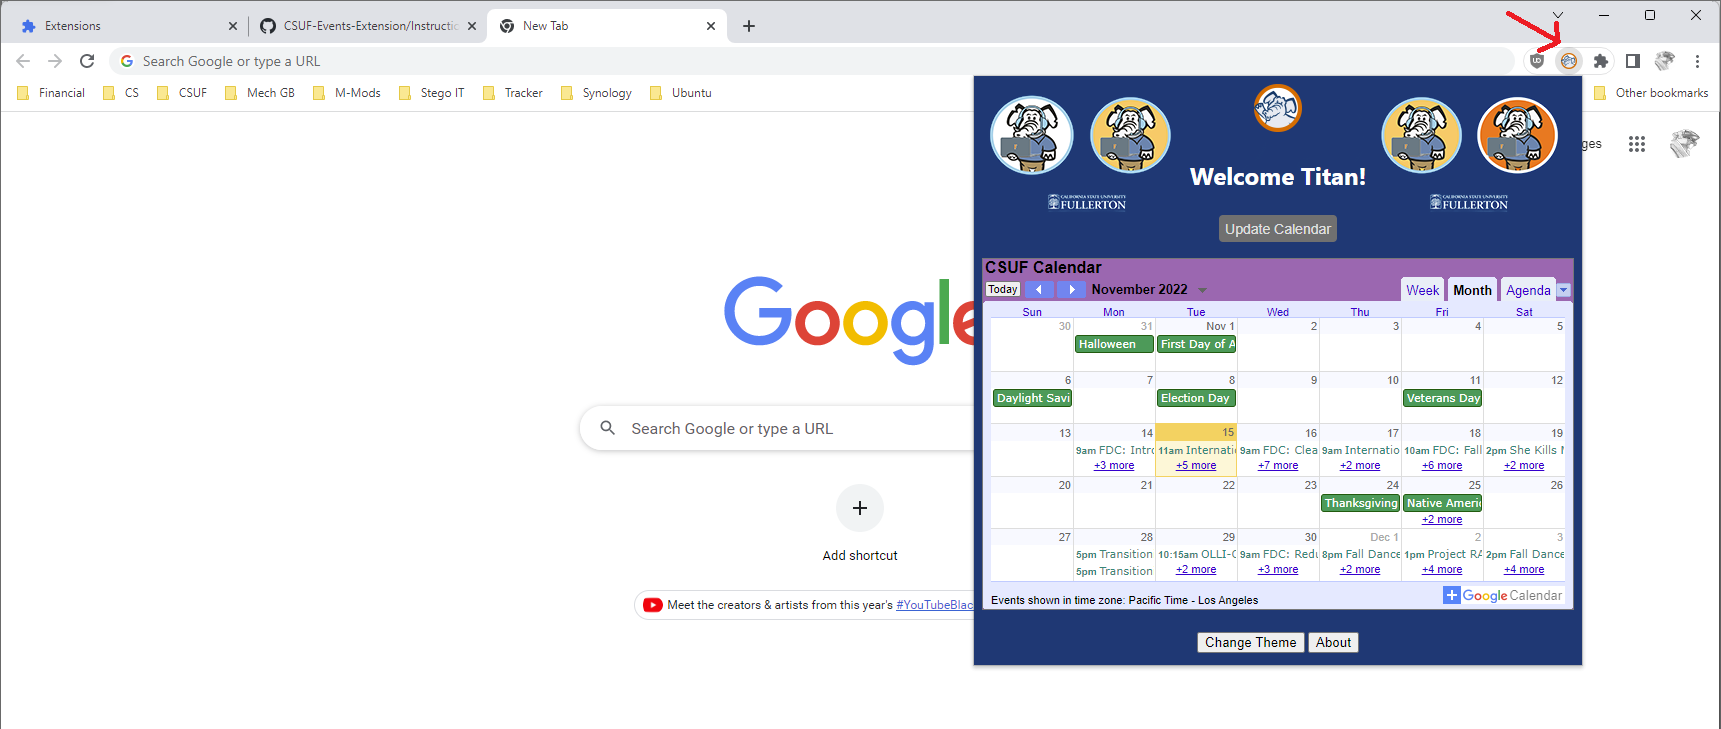Switch calendar to Week view
Viewport: 1721px width, 729px height.
pyautogui.click(x=1422, y=290)
